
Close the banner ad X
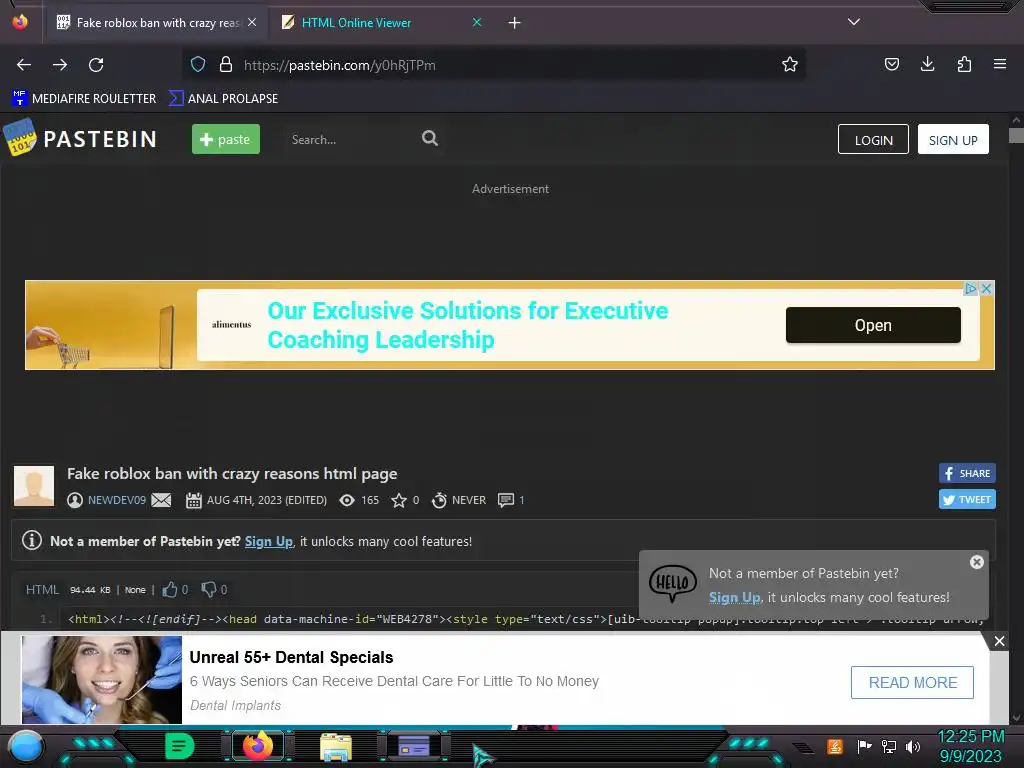click(987, 288)
